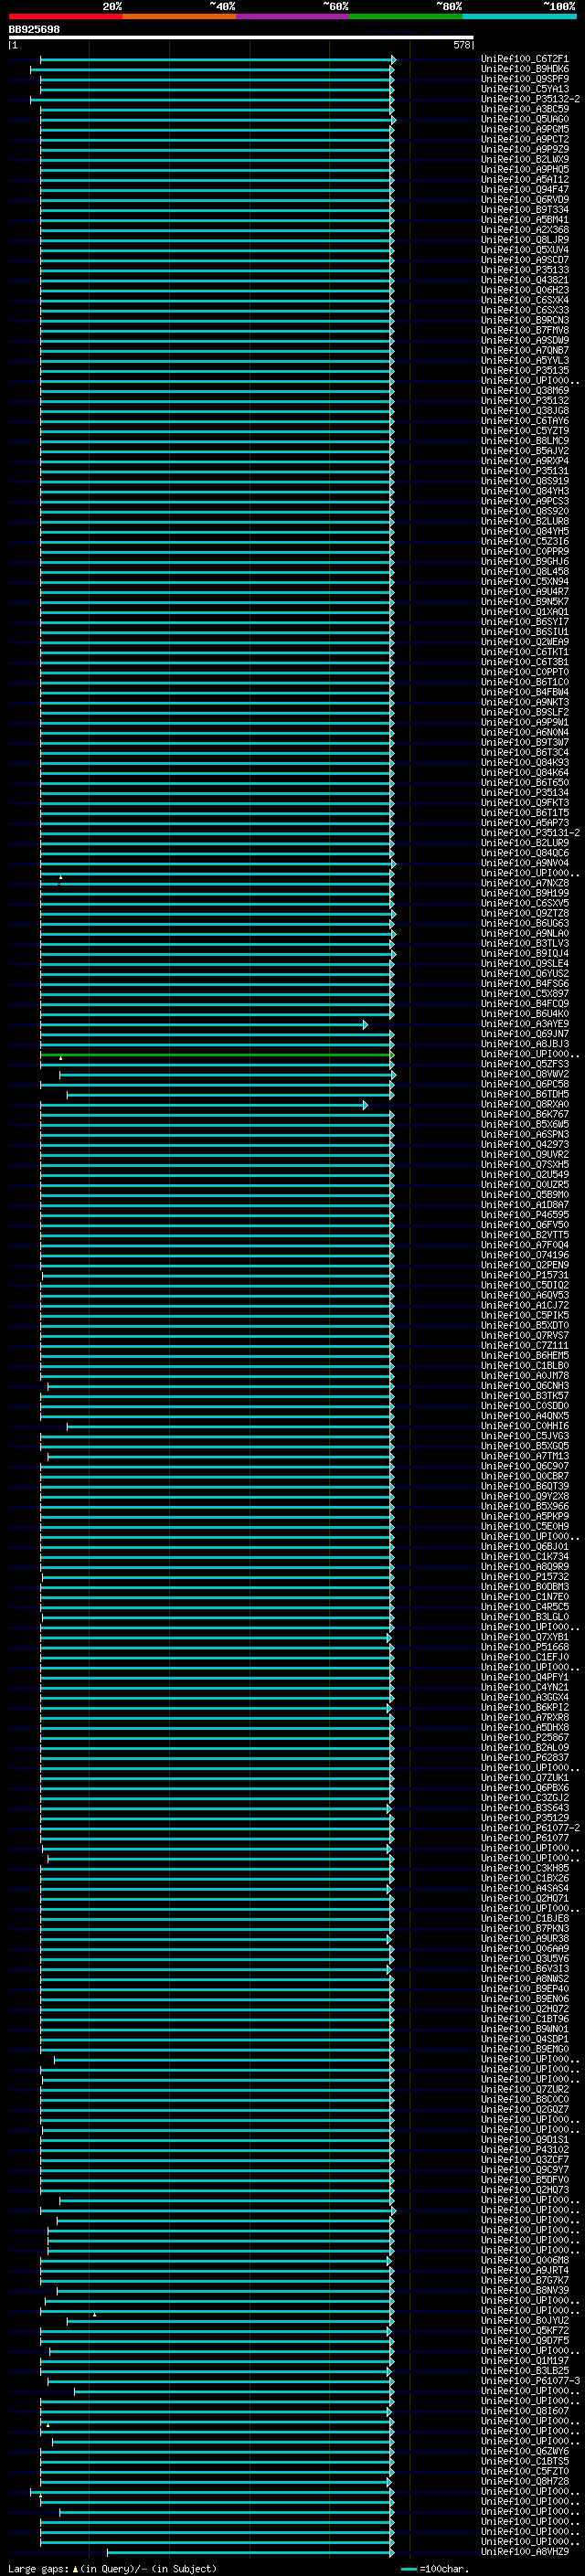Select hit label UniRef100_A9PCT2
Screen dimensions: 585x2576
click(x=525, y=139)
